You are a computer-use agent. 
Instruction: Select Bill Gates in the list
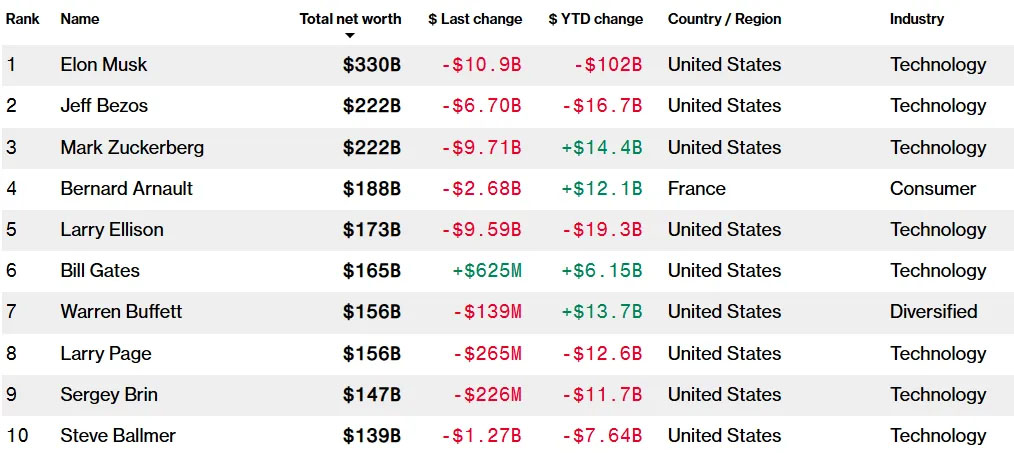coord(100,271)
